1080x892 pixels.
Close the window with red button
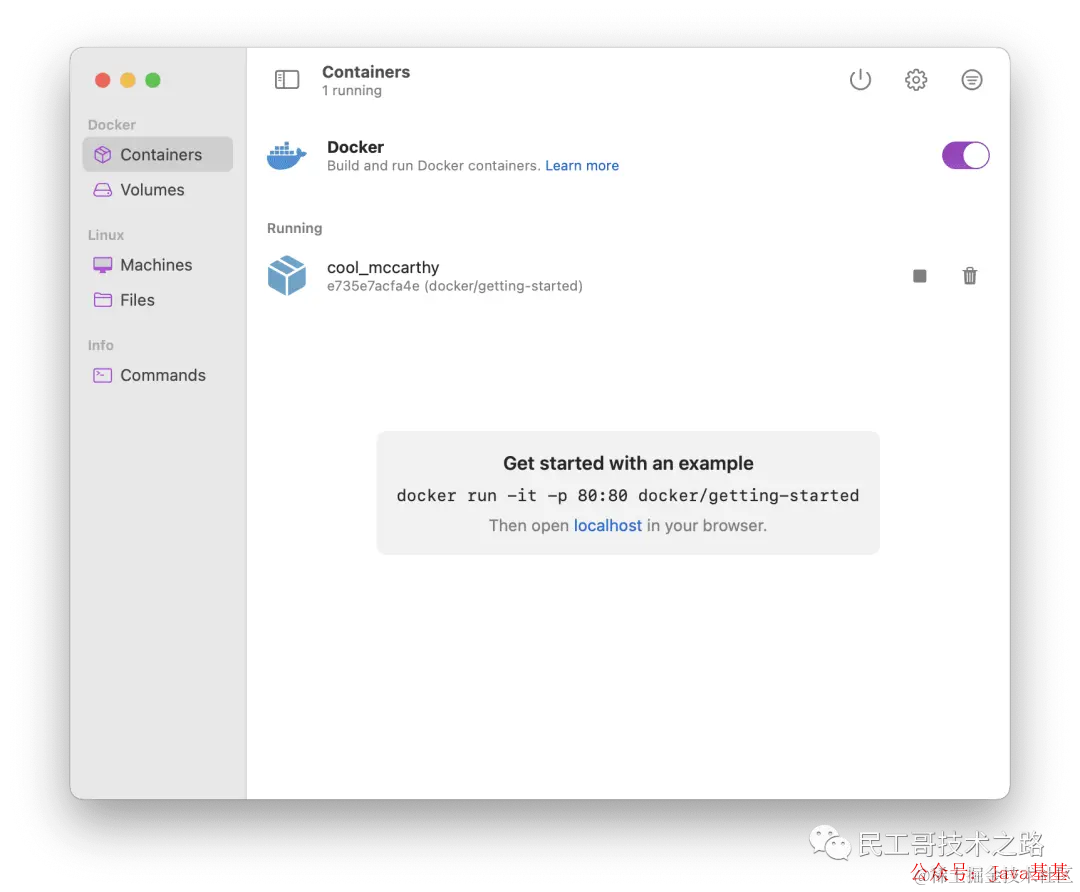(103, 80)
